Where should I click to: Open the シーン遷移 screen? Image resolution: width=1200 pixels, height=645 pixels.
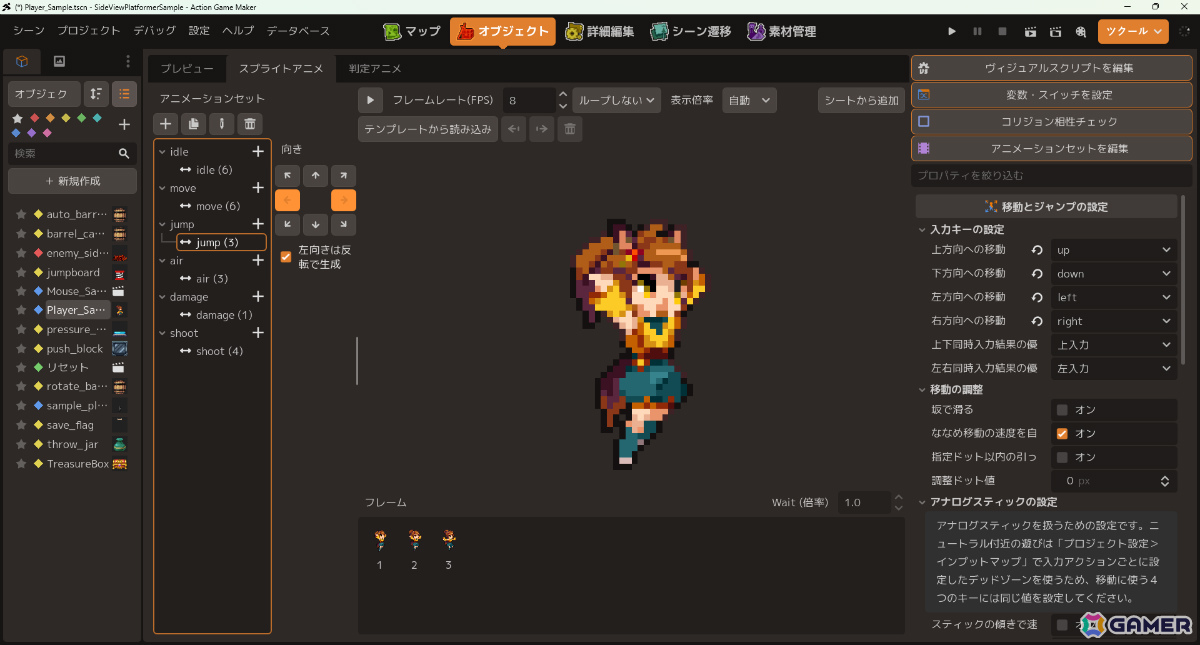pos(690,31)
